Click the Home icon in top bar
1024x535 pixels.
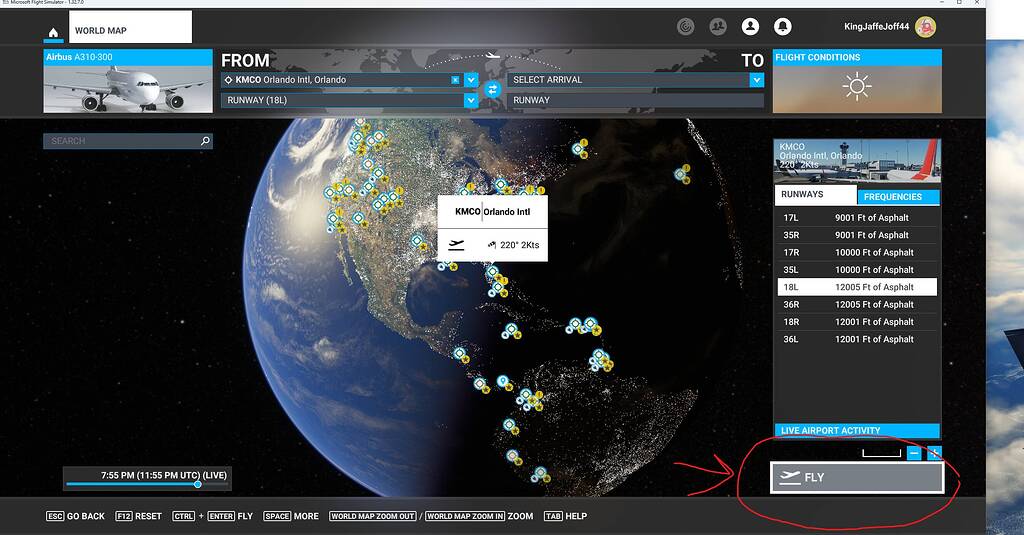[x=54, y=31]
